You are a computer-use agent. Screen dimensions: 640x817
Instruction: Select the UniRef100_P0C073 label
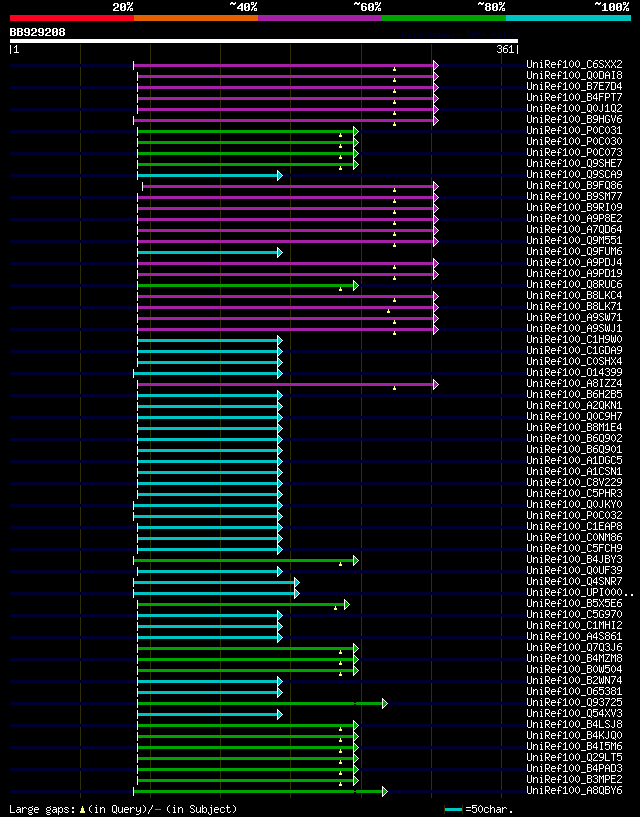574,153
